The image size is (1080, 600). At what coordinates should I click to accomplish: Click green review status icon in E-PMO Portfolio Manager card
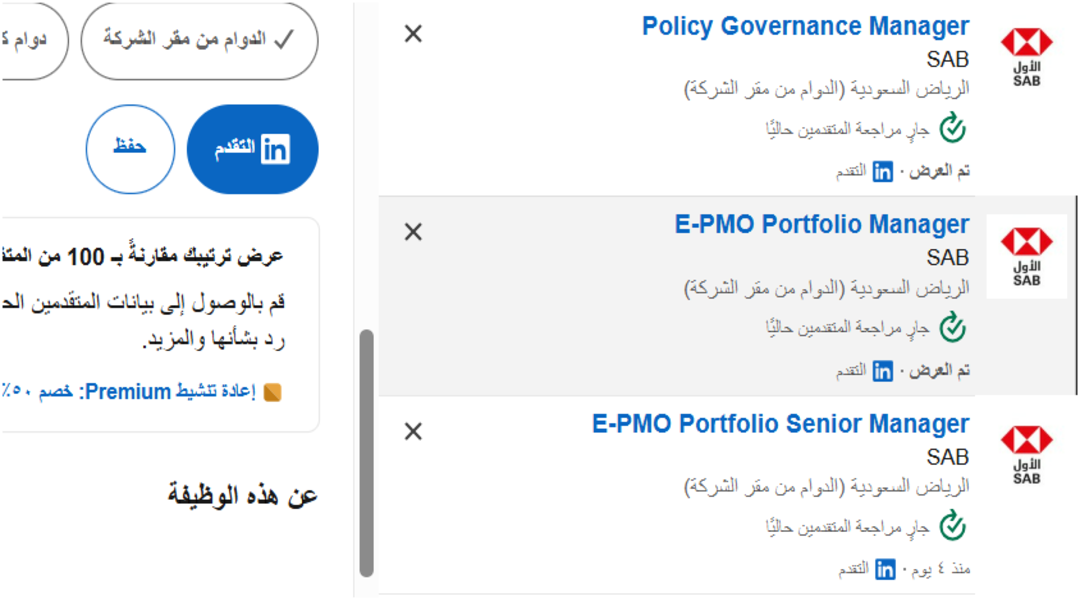coord(953,327)
